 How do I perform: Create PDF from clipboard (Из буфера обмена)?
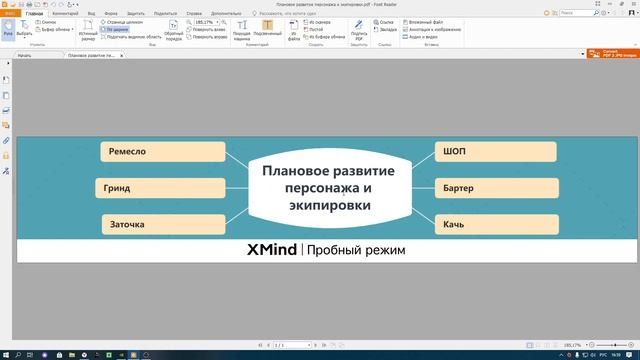pyautogui.click(x=324, y=37)
